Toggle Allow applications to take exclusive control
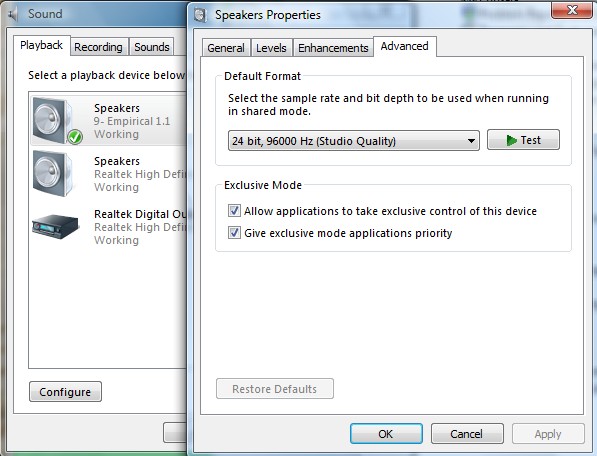The height and width of the screenshot is (456, 597). pos(234,210)
